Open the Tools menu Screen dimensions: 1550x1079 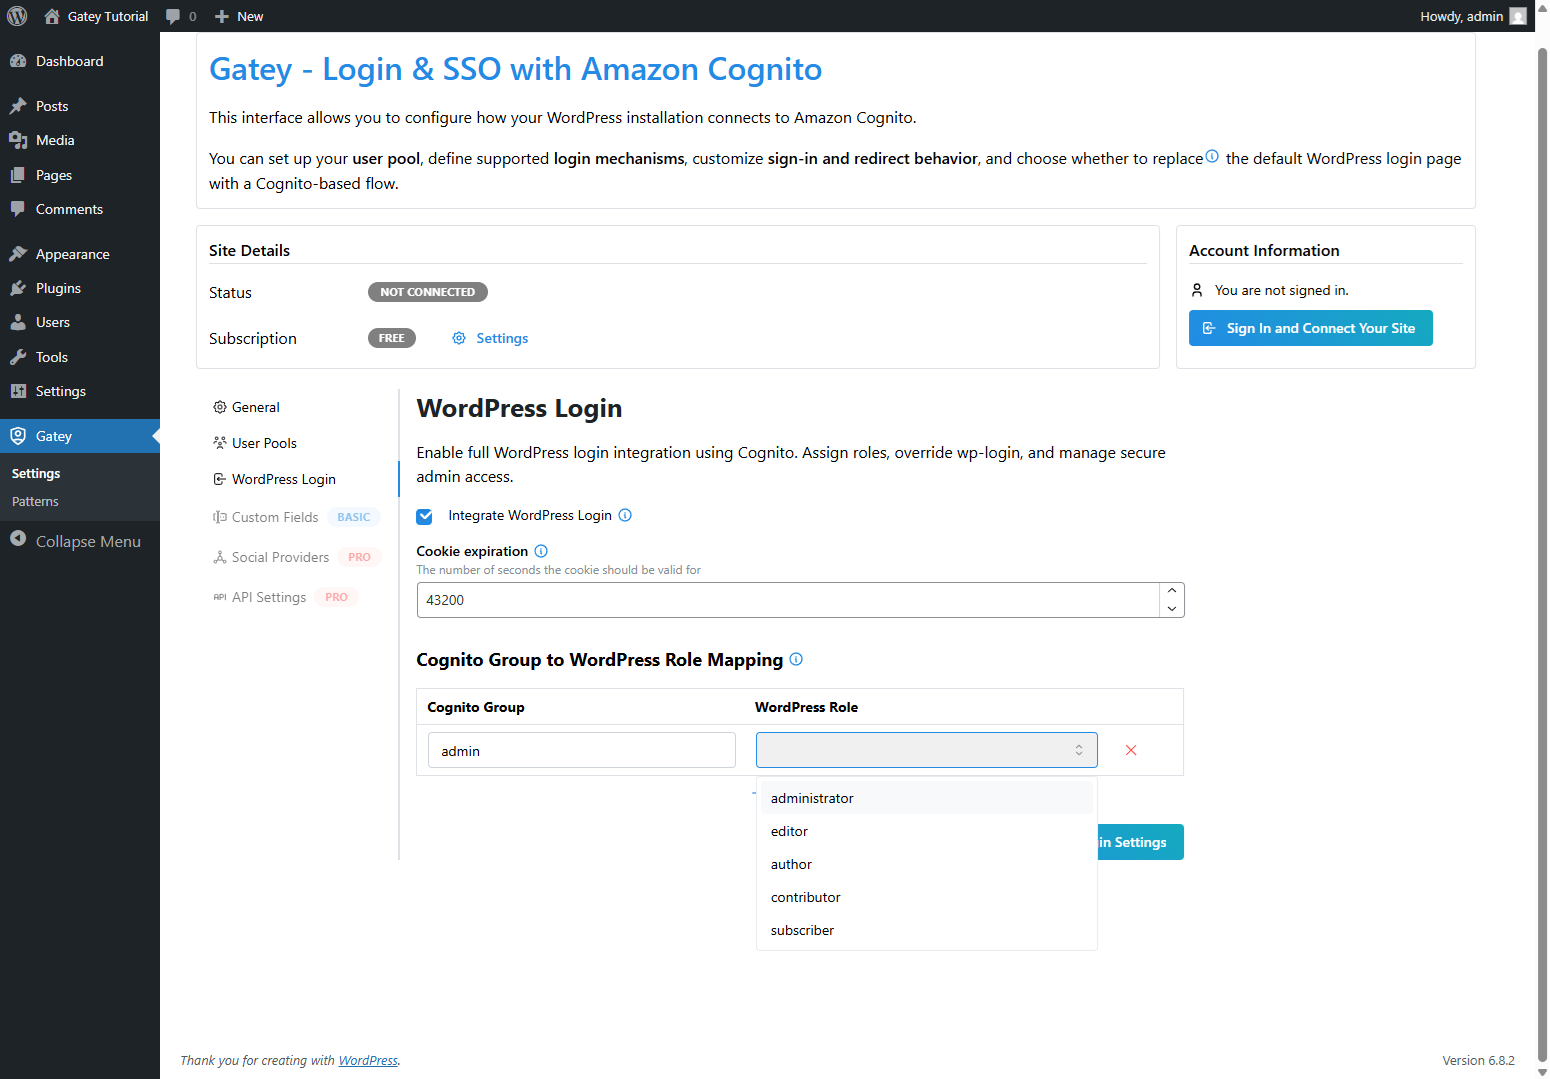[x=80, y=357]
